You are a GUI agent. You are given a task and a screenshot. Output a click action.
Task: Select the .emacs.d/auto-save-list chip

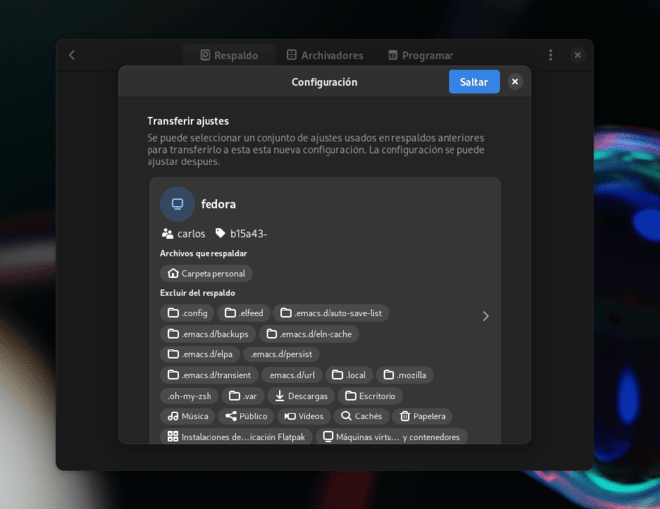click(x=331, y=313)
